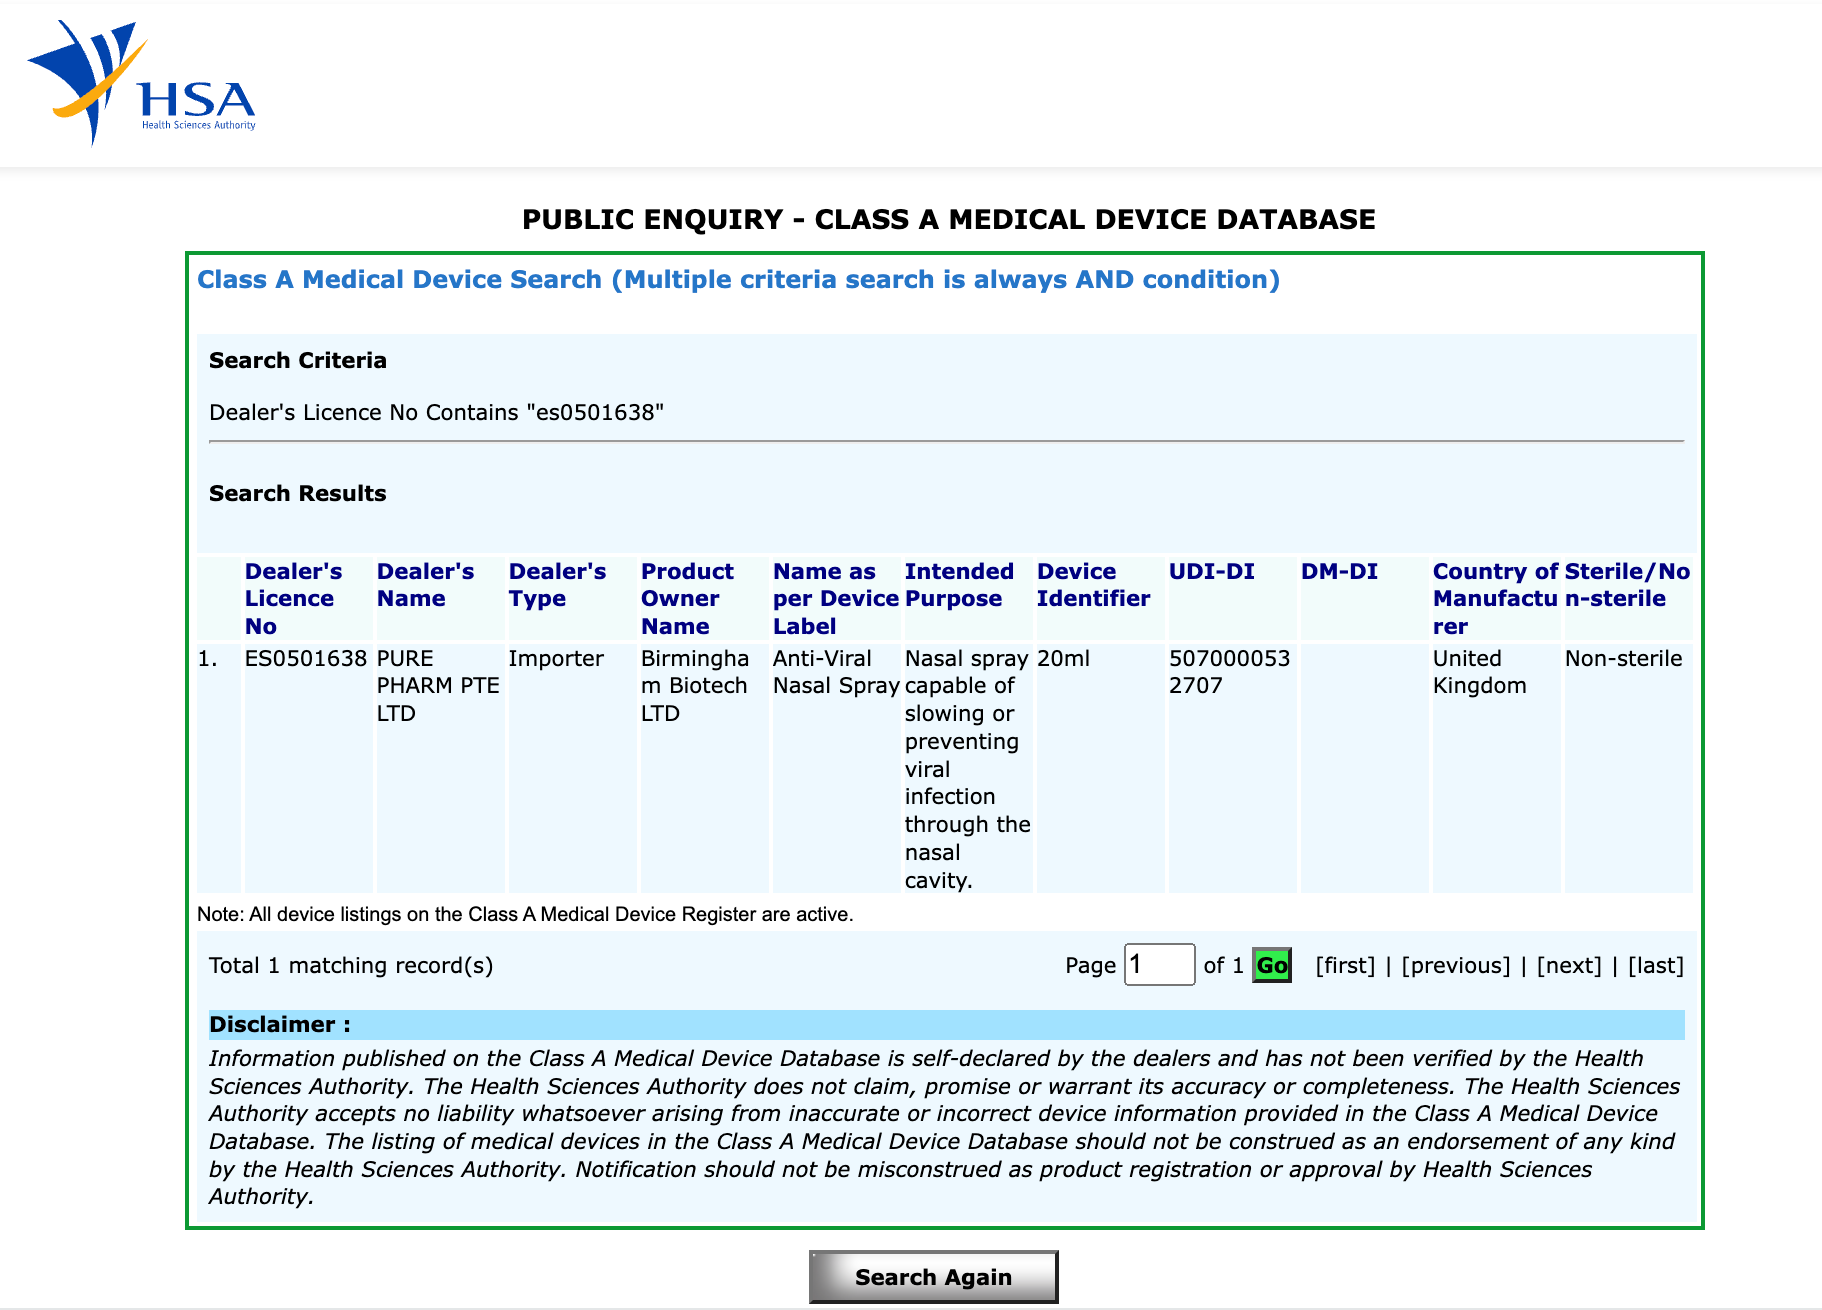This screenshot has width=1822, height=1310.
Task: Jump to the [last] results page
Action: pos(1656,965)
